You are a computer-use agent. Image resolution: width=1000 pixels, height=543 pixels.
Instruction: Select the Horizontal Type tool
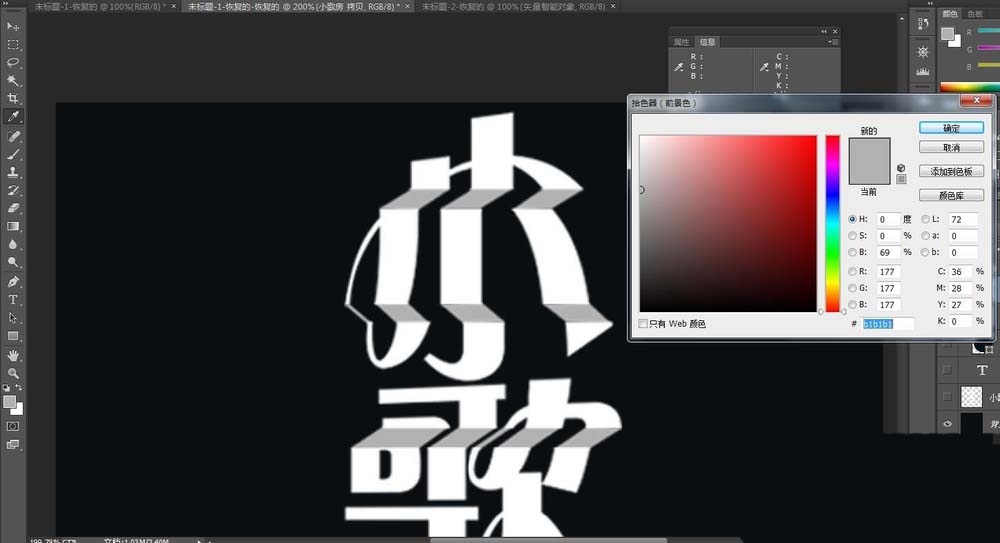coord(13,299)
